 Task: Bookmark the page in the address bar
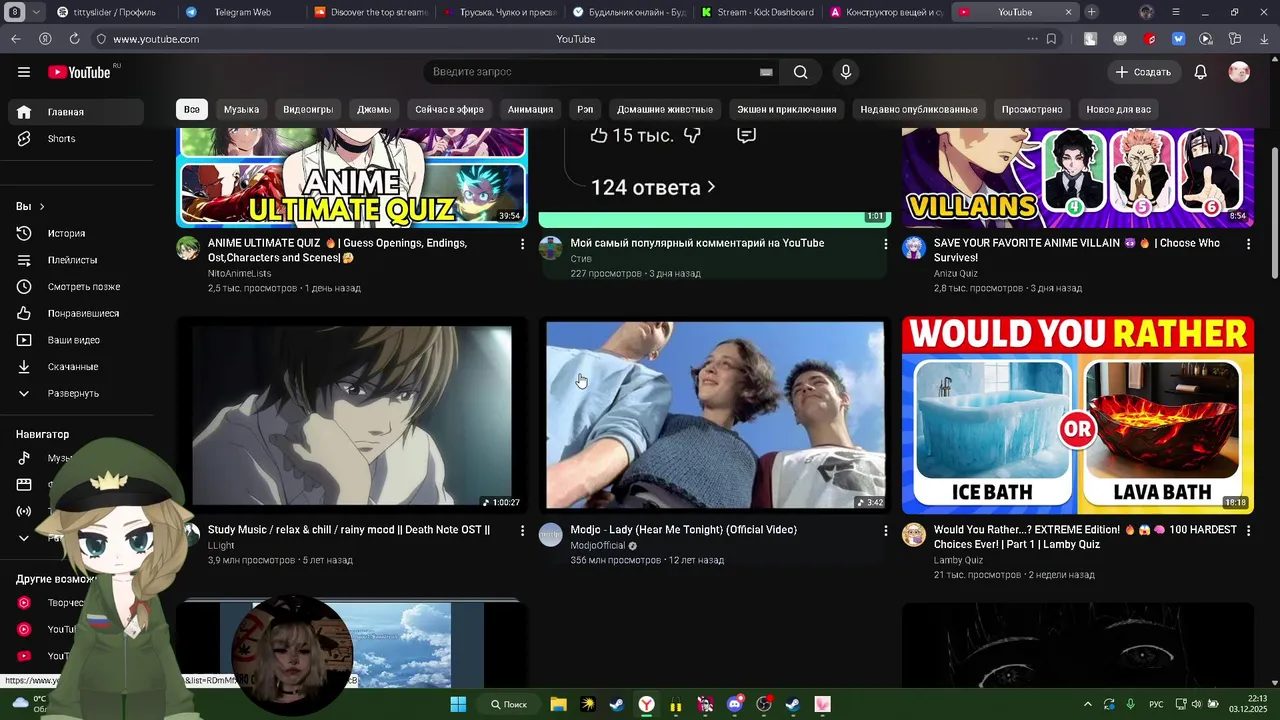[1051, 39]
